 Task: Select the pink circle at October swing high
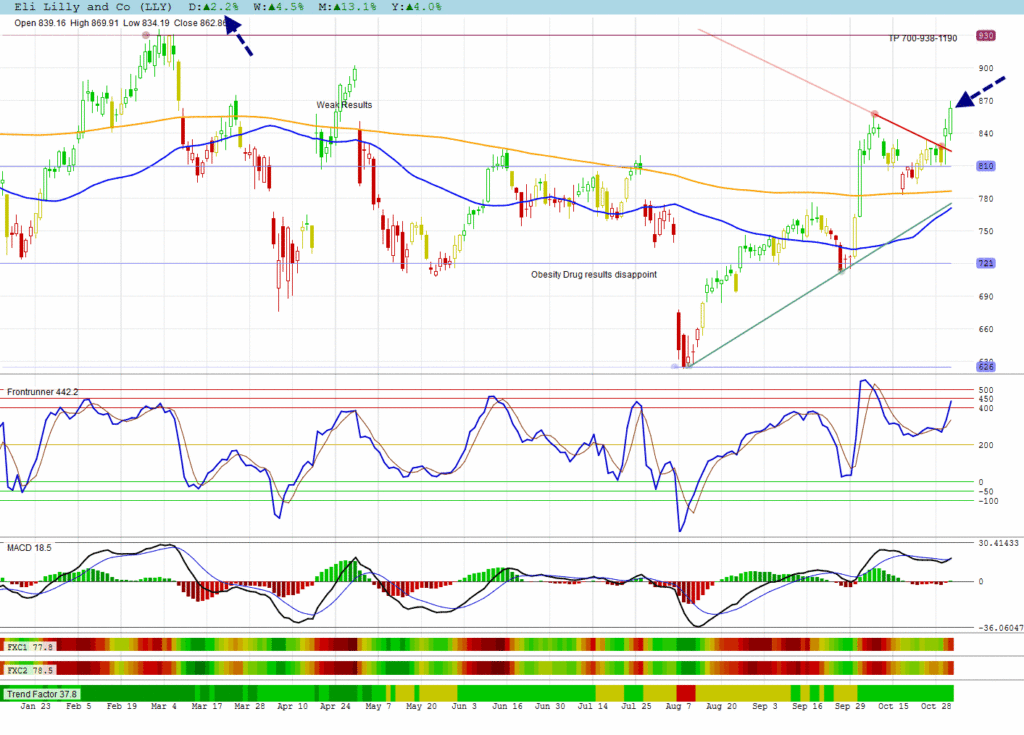pyautogui.click(x=875, y=114)
